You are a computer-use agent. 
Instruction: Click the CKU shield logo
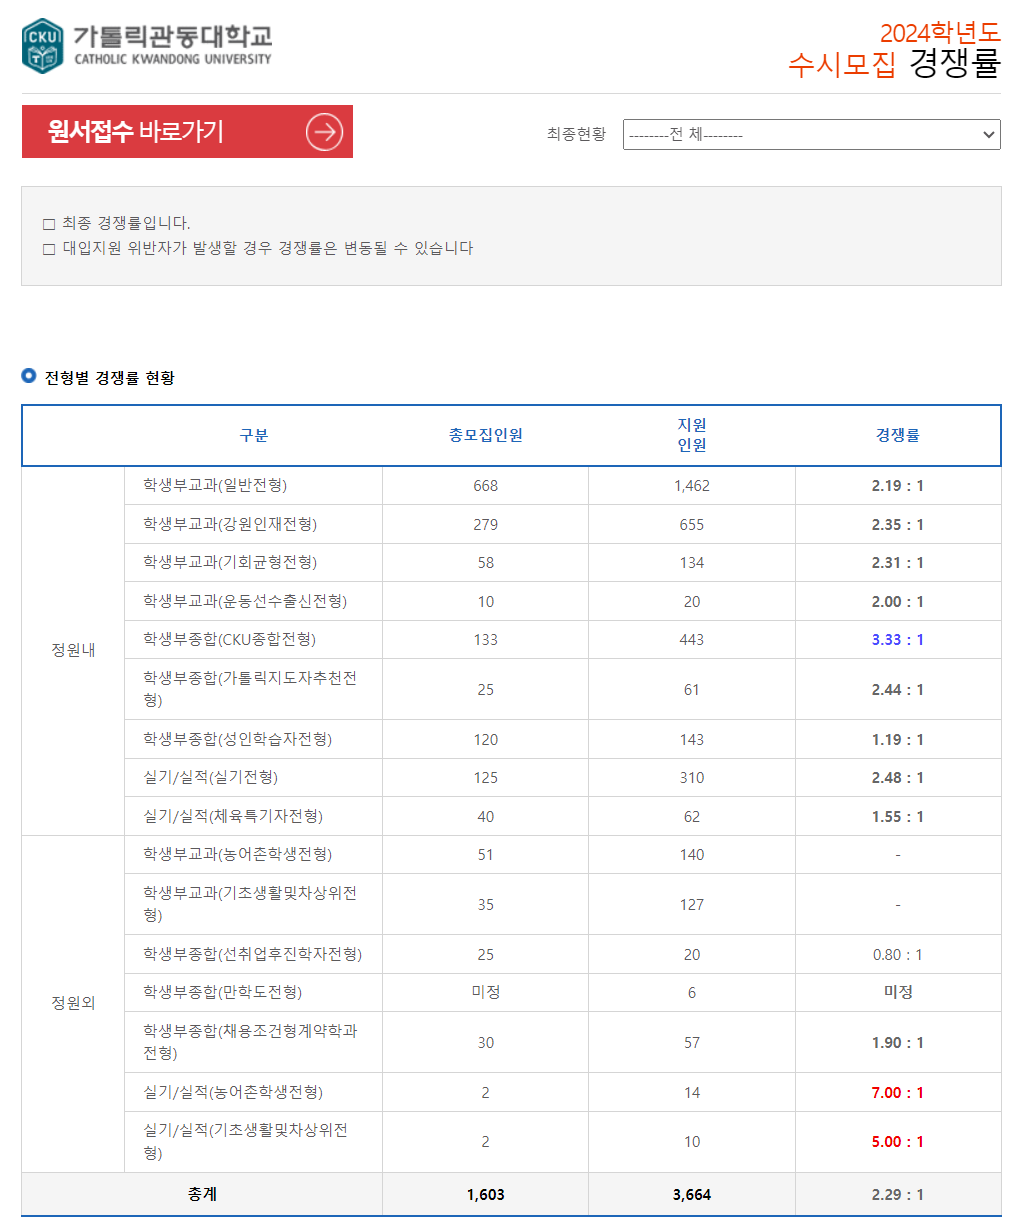pos(40,44)
